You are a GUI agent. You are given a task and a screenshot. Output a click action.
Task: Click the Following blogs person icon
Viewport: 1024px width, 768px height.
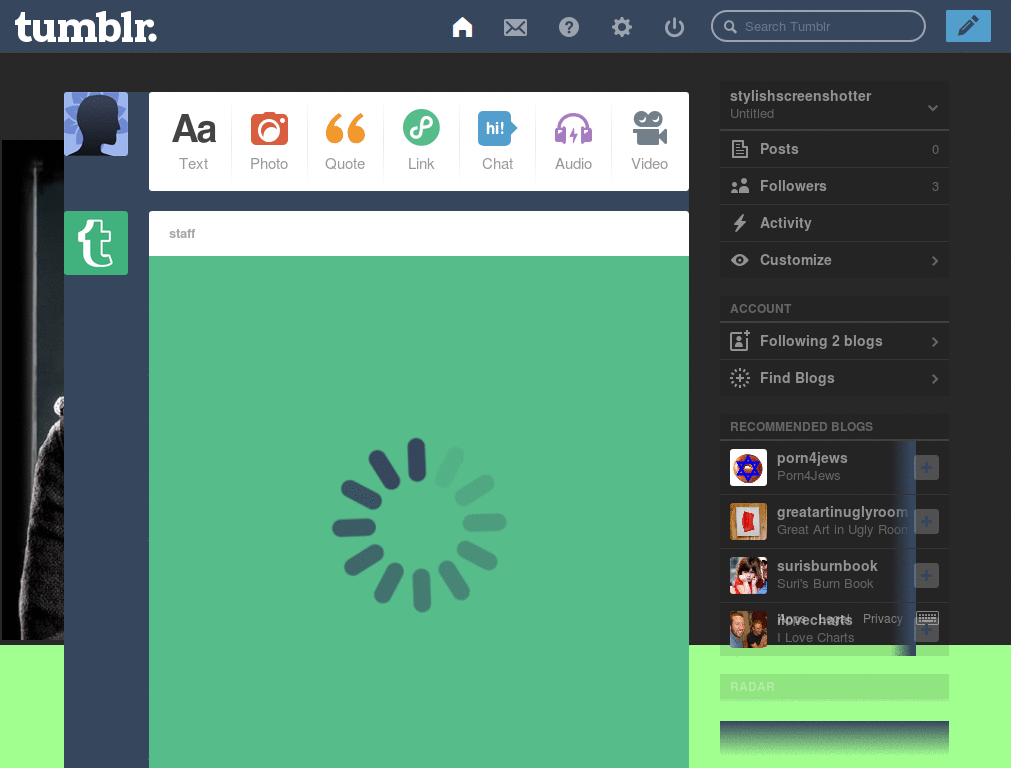click(x=739, y=341)
